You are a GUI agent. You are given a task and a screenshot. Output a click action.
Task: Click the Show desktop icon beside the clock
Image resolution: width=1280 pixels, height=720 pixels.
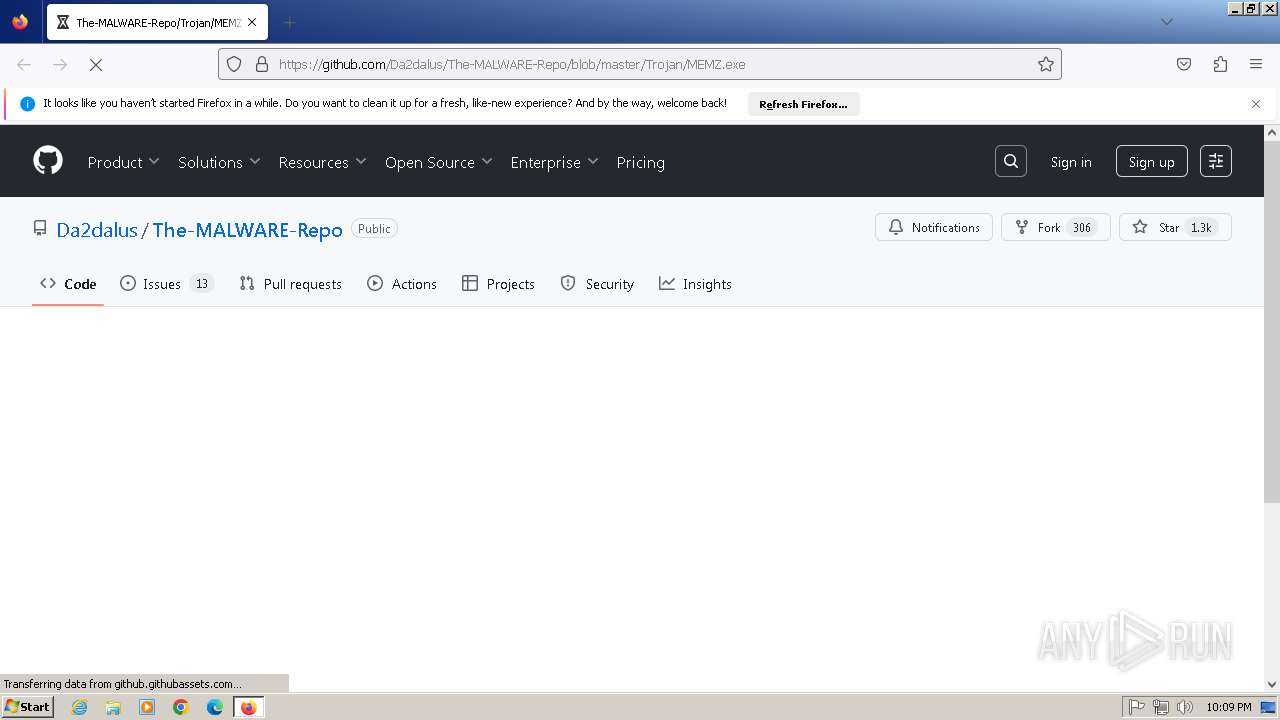[x=1268, y=707]
